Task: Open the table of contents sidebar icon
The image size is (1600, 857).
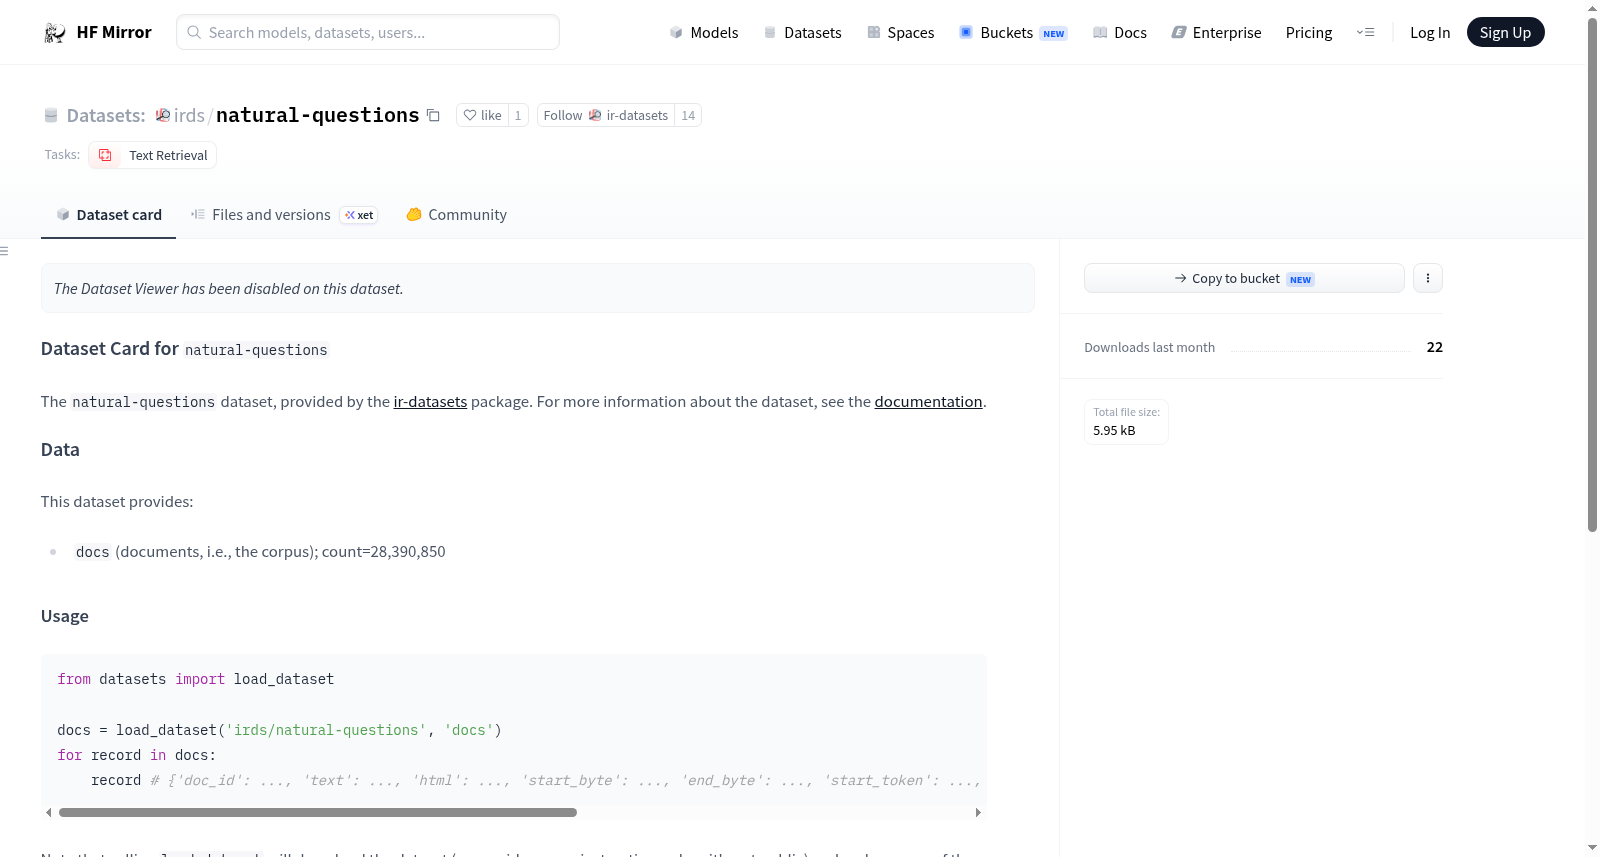Action: click(x=4, y=251)
